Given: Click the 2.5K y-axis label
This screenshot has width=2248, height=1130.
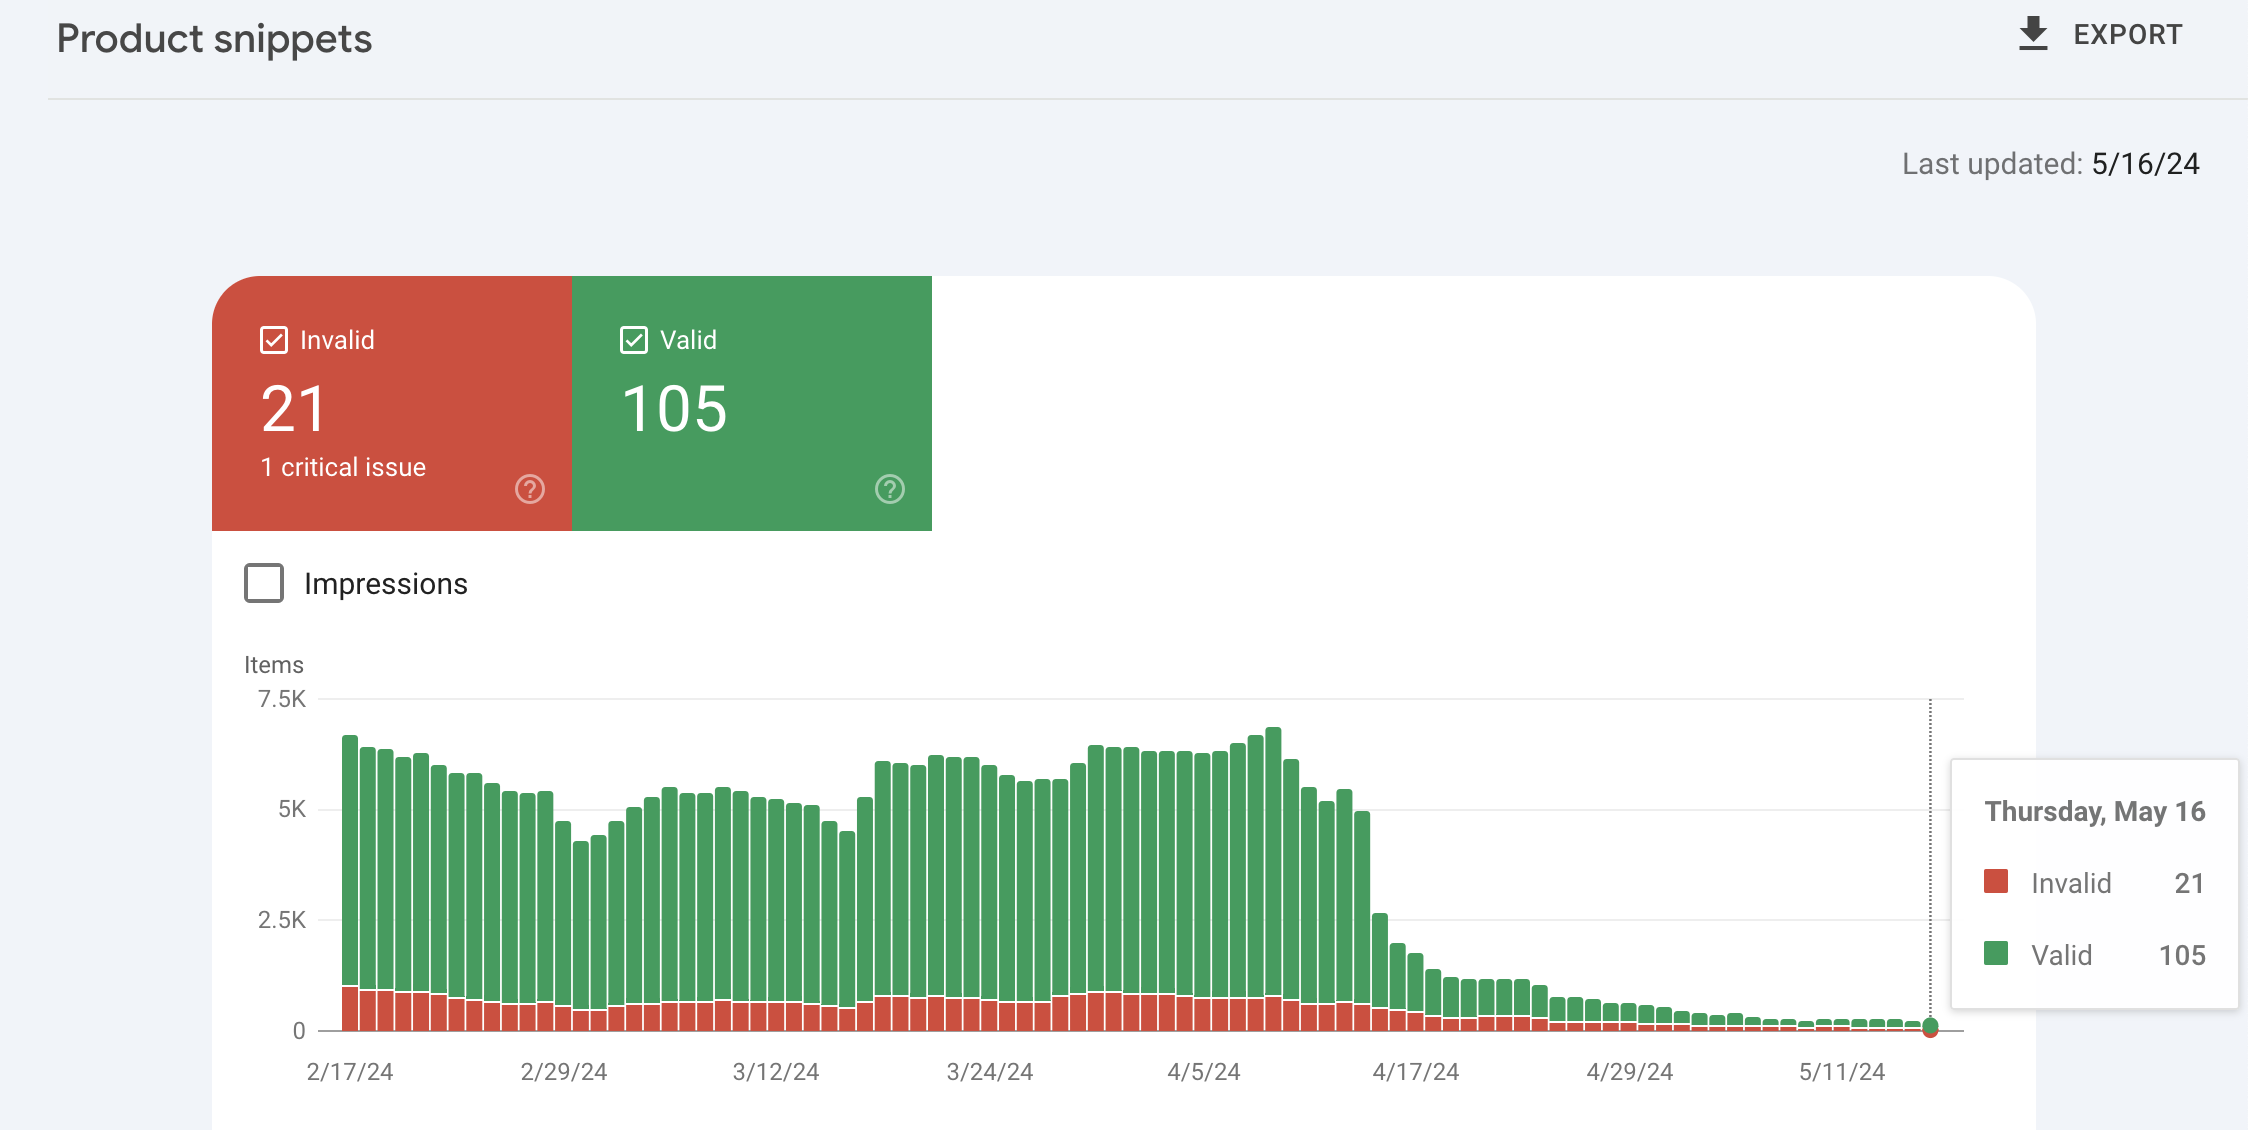Looking at the screenshot, I should (282, 920).
